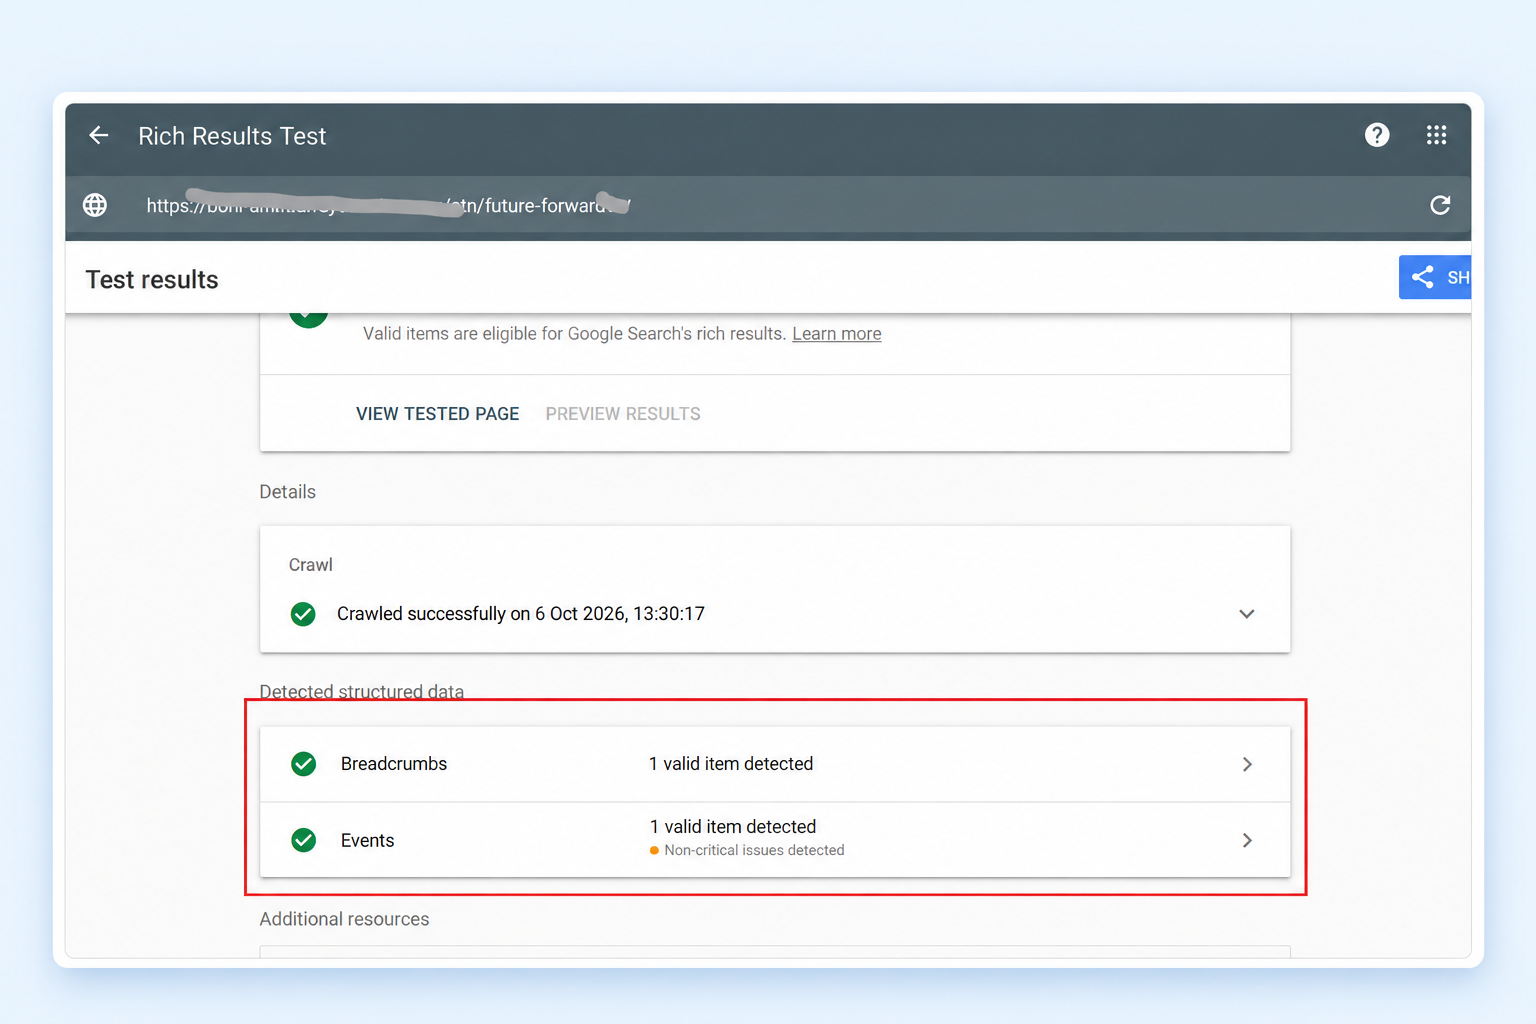Click the VIEW TESTED PAGE button
Viewport: 1536px width, 1024px height.
[438, 414]
